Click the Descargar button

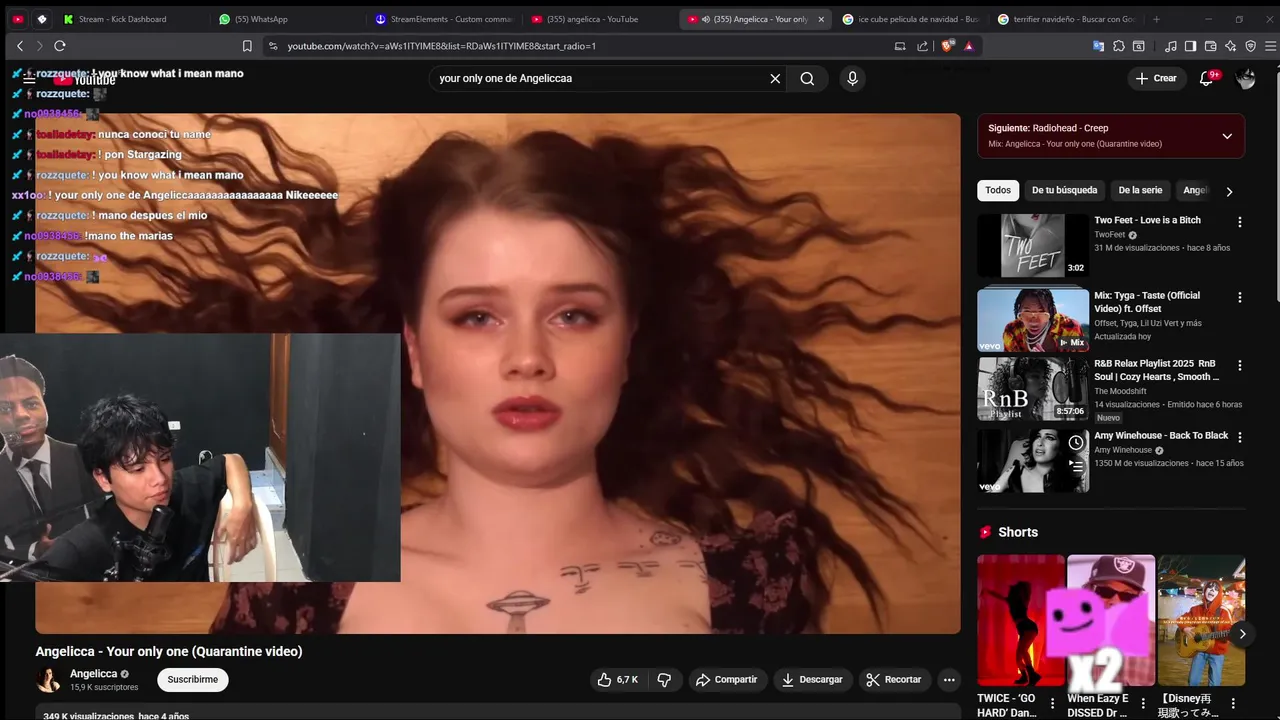click(812, 680)
